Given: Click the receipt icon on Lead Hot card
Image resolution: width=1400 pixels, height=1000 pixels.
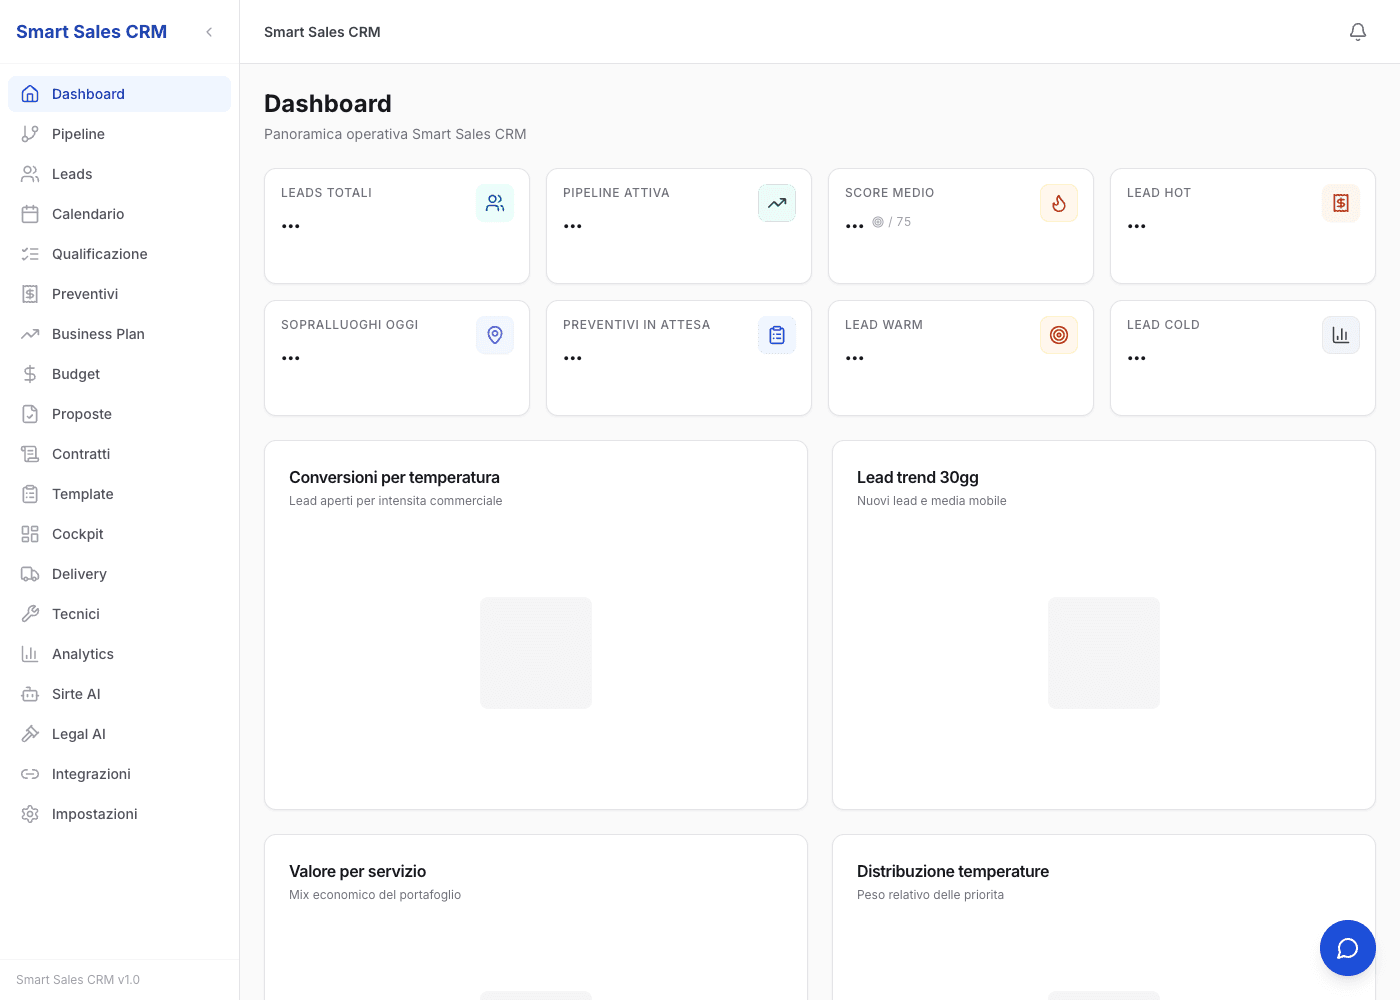Looking at the screenshot, I should pos(1341,203).
